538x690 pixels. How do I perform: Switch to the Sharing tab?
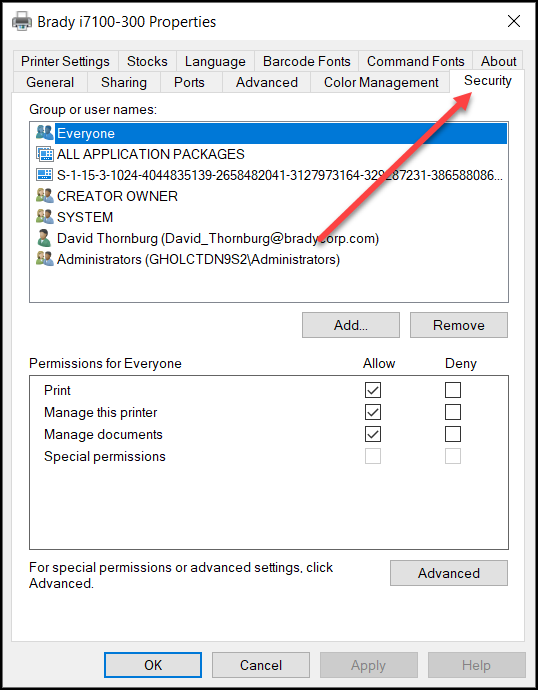coord(124,82)
